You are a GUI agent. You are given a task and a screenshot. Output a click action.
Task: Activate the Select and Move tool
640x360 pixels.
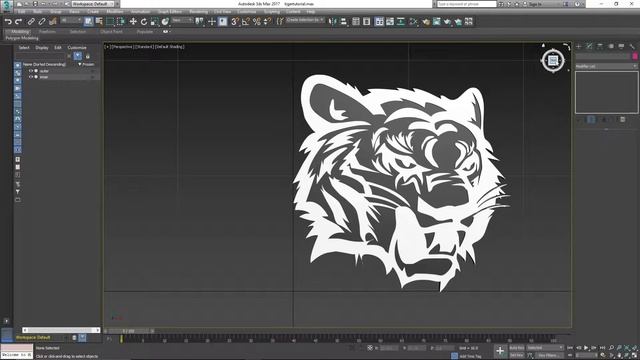pos(133,22)
